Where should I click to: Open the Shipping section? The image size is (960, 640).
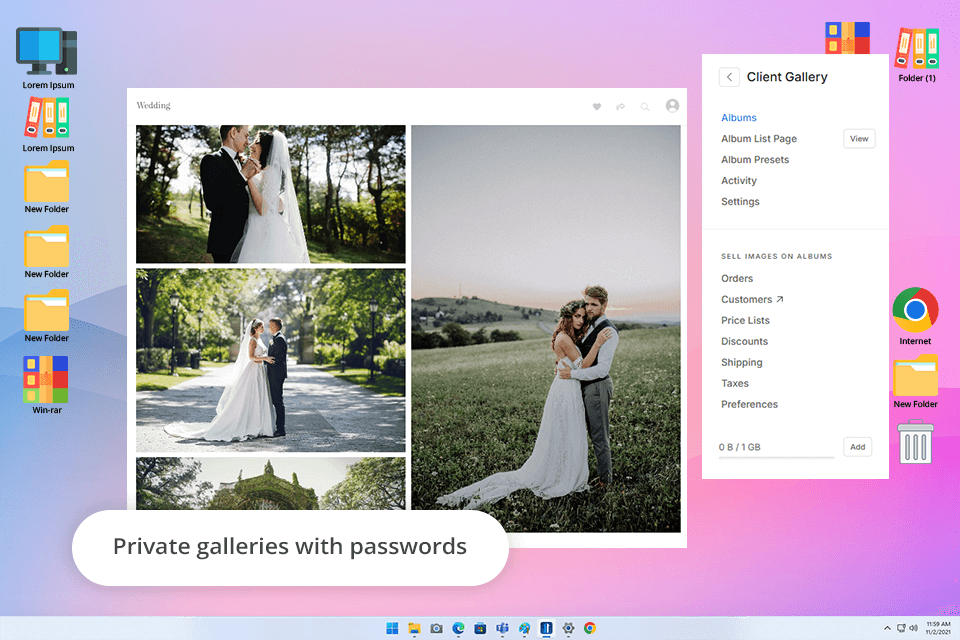741,363
